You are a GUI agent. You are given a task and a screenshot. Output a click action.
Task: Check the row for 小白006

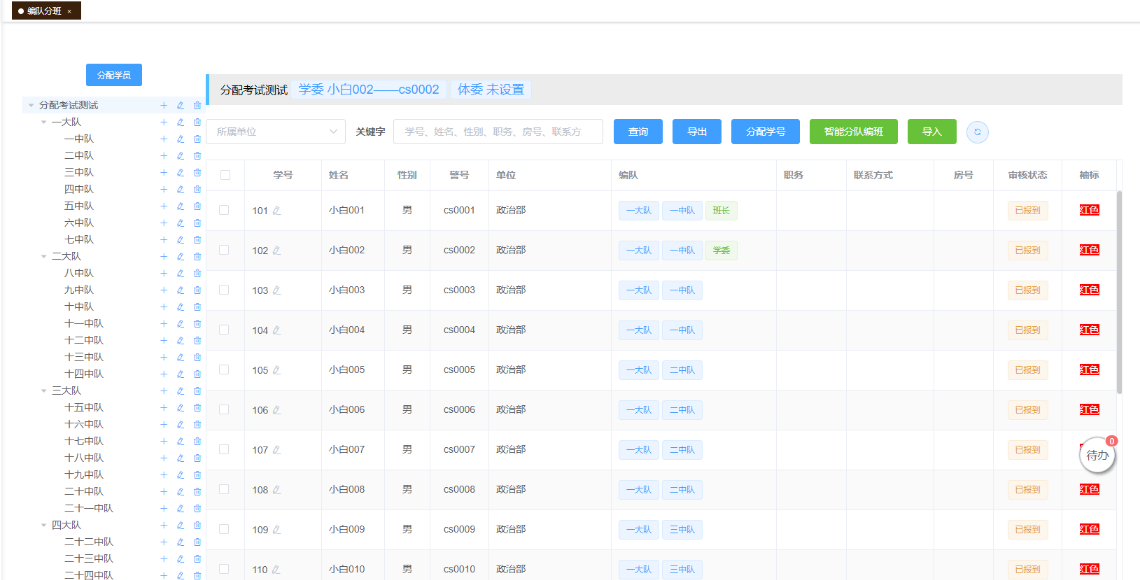pos(225,410)
